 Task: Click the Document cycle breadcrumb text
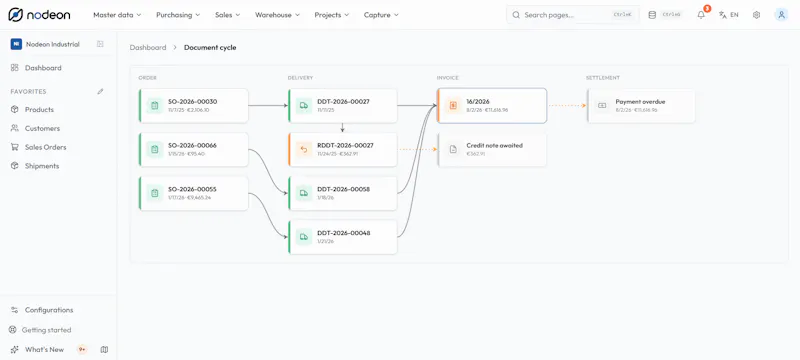[210, 47]
